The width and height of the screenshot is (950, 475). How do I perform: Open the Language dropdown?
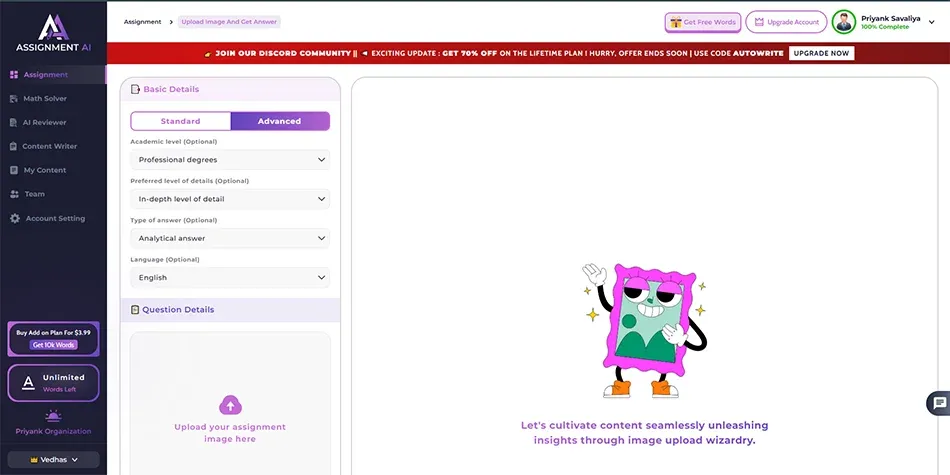(230, 277)
